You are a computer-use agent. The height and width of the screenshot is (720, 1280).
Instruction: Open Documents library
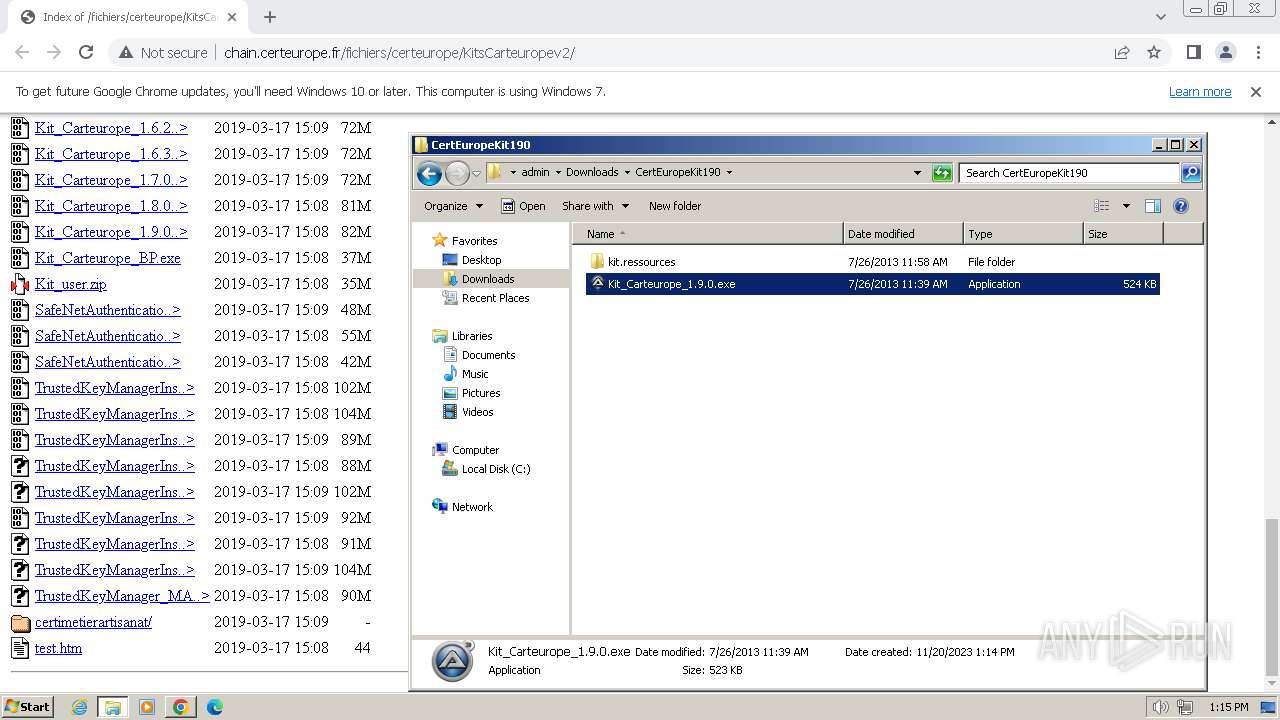click(x=488, y=355)
